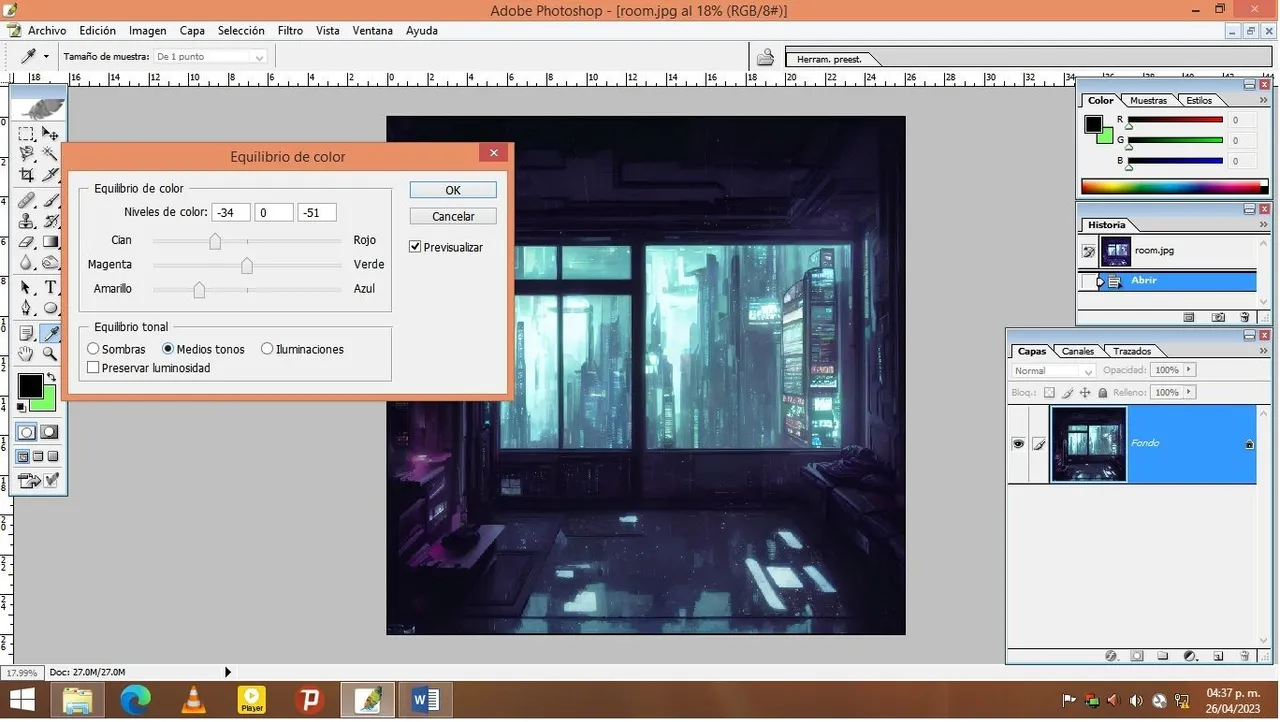The width and height of the screenshot is (1280, 722).
Task: Select the Zoom tool
Action: pos(50,354)
